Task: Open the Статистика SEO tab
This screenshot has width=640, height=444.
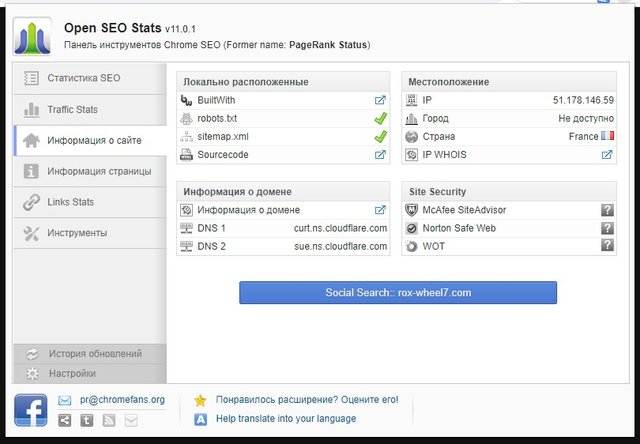Action: tap(90, 78)
